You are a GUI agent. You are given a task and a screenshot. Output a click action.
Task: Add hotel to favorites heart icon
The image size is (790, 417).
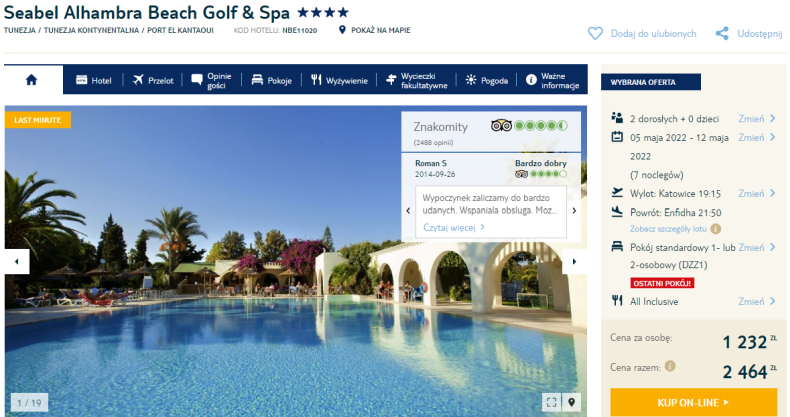pos(595,34)
